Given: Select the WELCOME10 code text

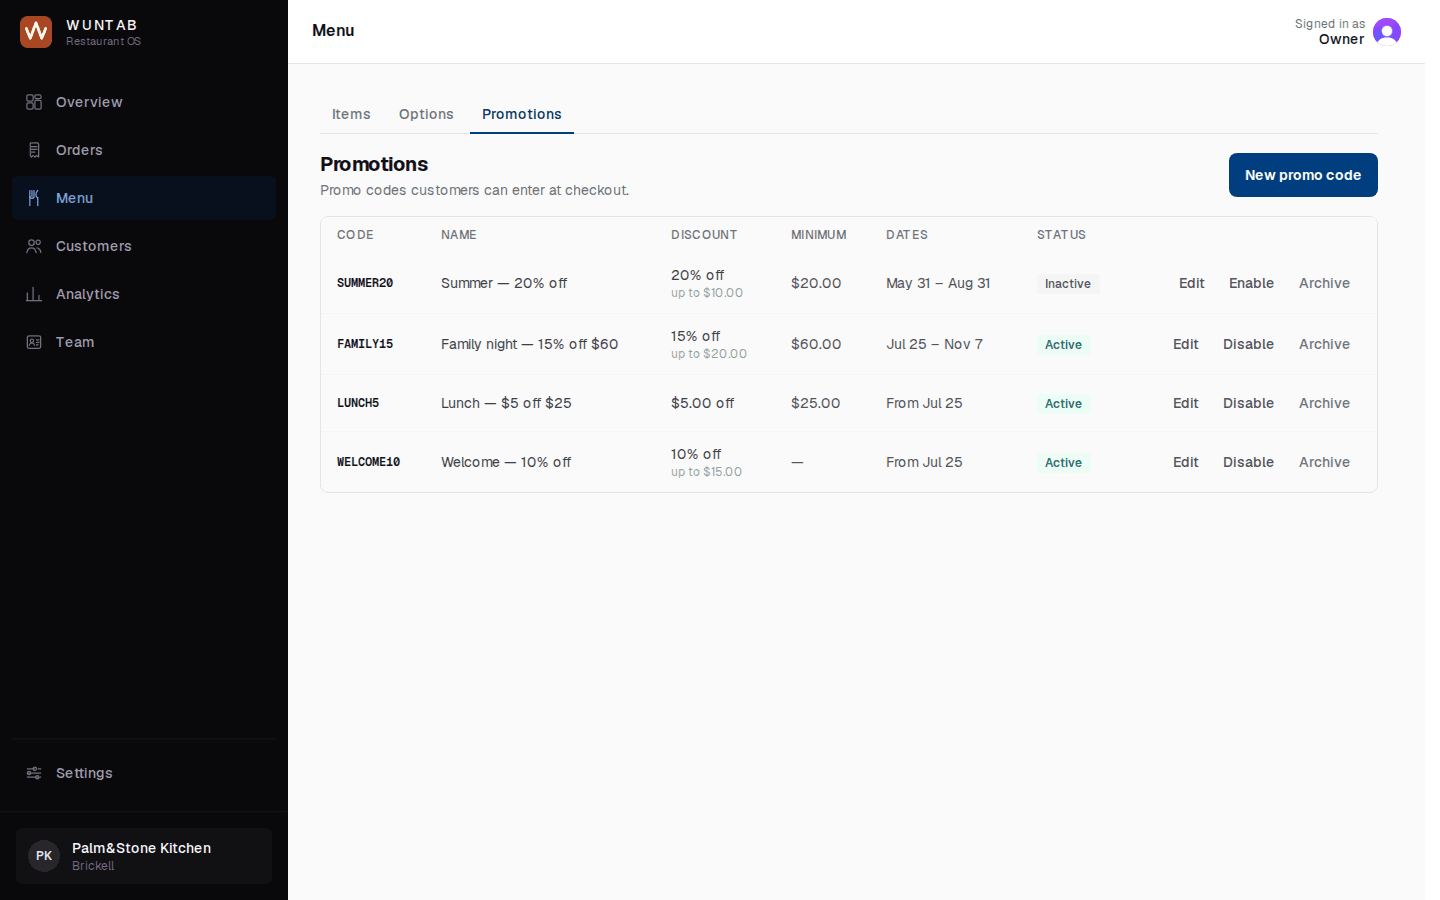Looking at the screenshot, I should [x=368, y=462].
